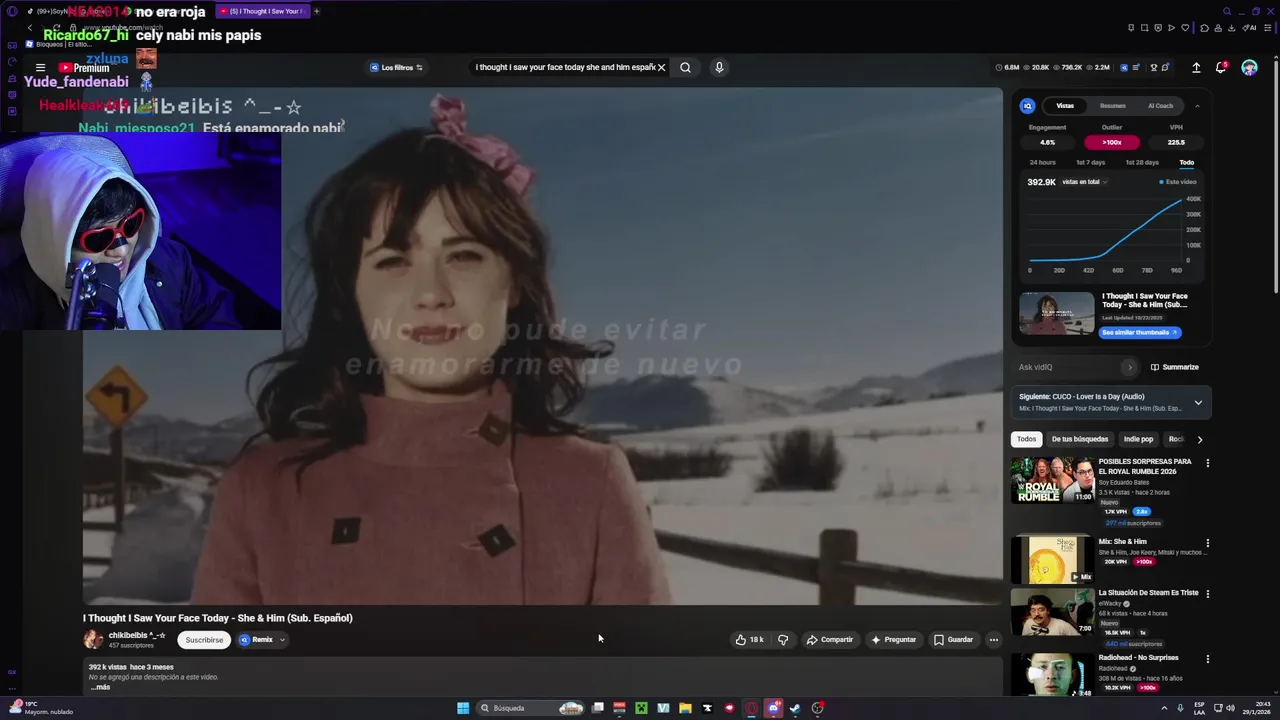Click Guardar to save video
This screenshot has height=720, width=1280.
[x=953, y=640]
